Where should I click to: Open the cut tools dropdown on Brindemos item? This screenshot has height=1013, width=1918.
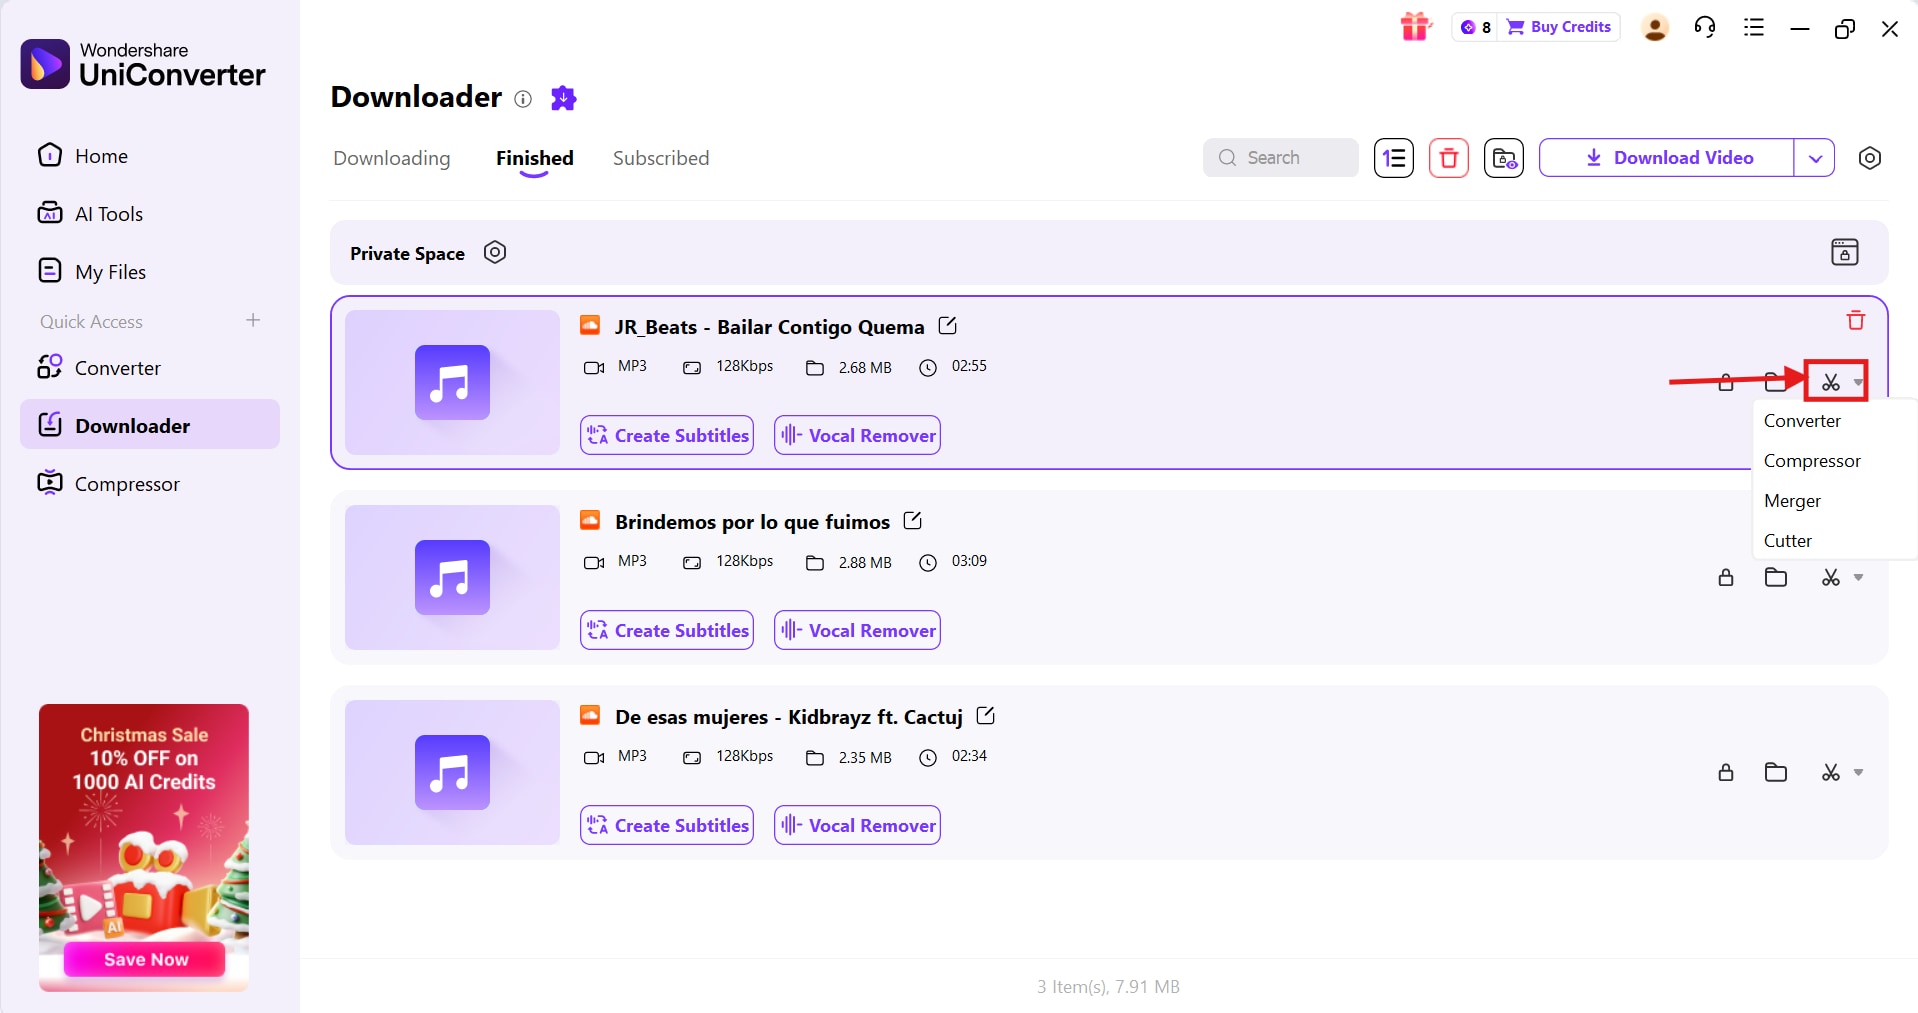tap(1859, 578)
